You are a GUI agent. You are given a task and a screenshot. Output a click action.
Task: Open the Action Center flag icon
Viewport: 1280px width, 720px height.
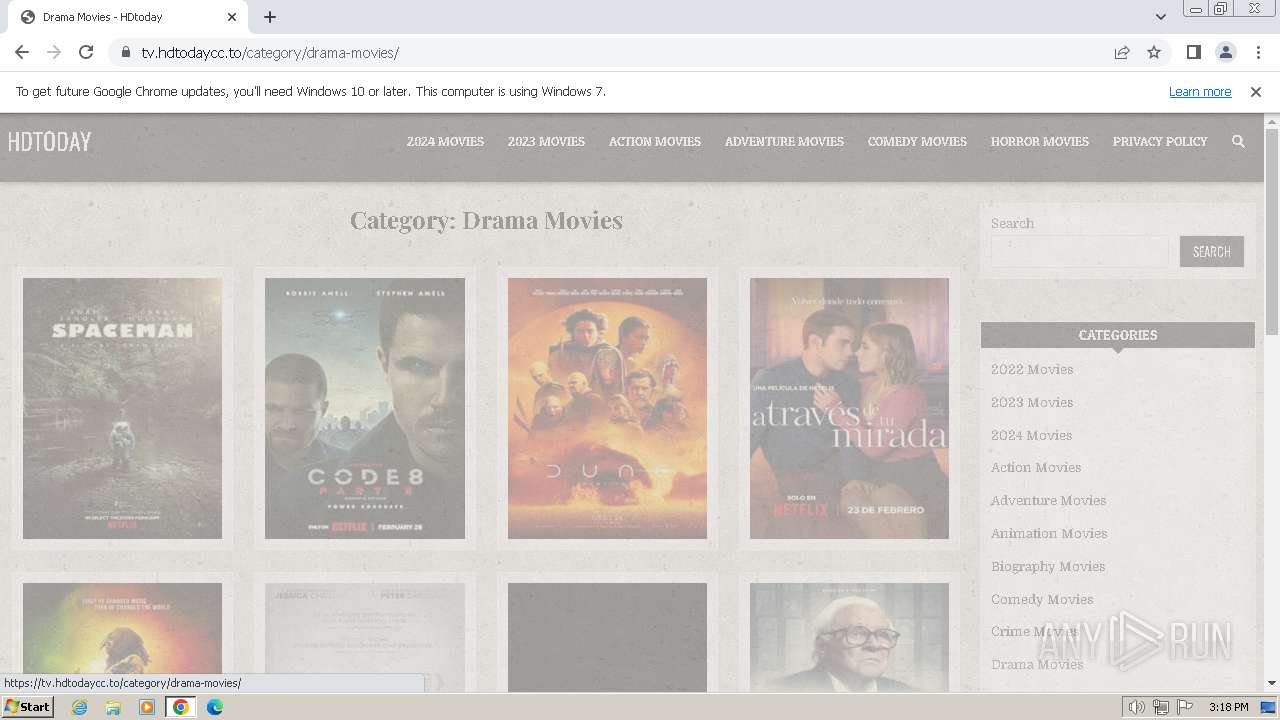click(1185, 707)
